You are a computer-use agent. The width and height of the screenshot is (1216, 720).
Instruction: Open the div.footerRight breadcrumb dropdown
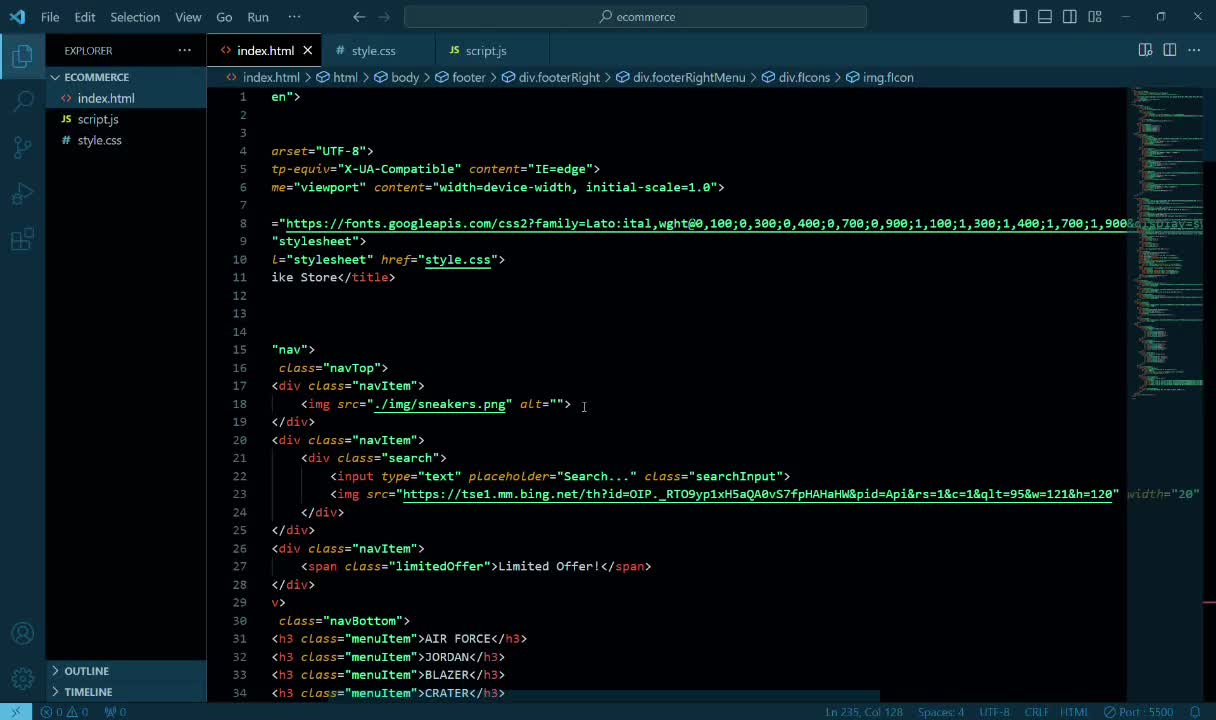point(551,77)
